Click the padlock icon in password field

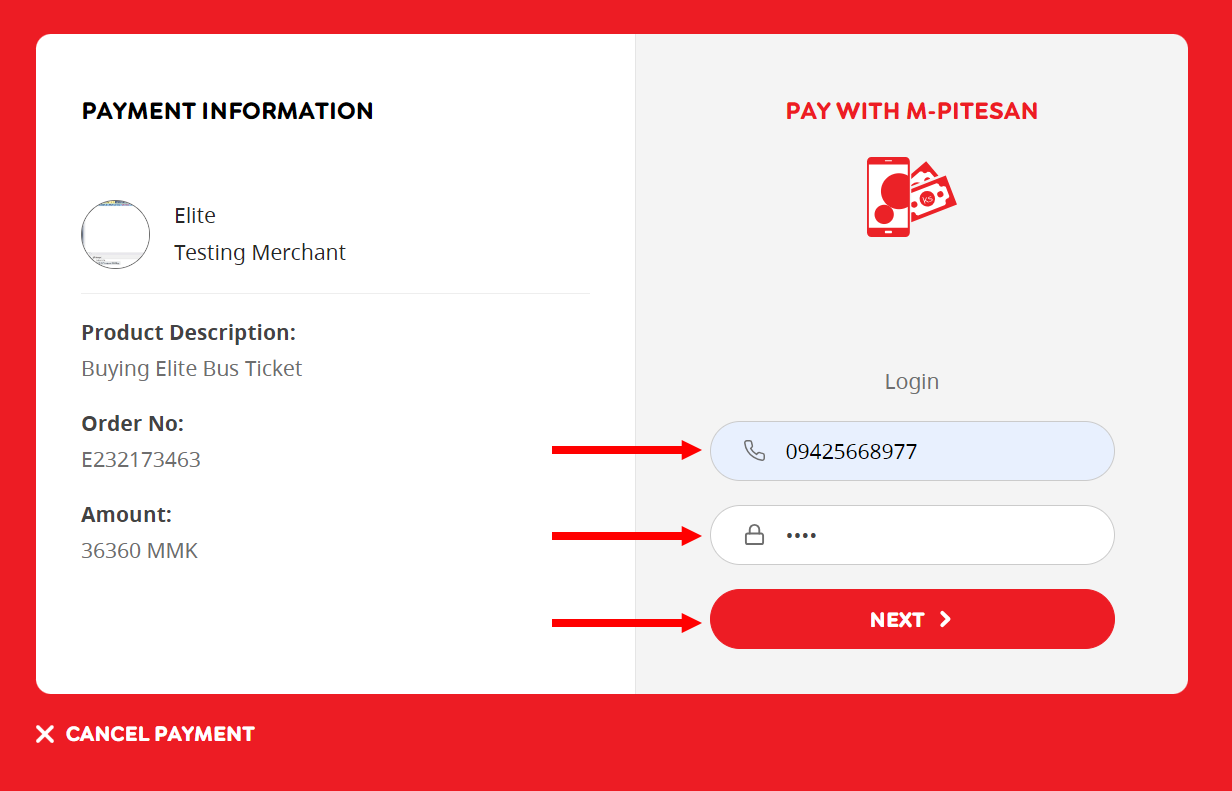[x=755, y=535]
